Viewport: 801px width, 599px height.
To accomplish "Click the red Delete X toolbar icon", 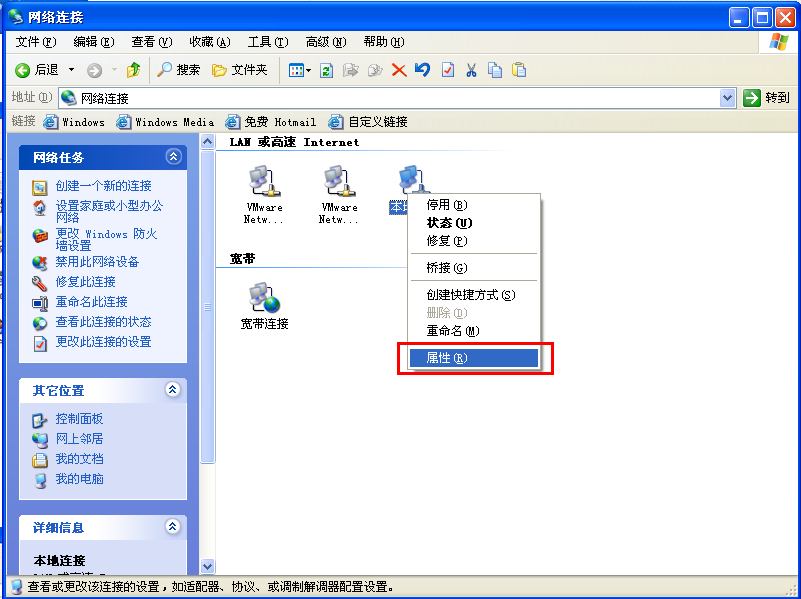I will tap(398, 70).
